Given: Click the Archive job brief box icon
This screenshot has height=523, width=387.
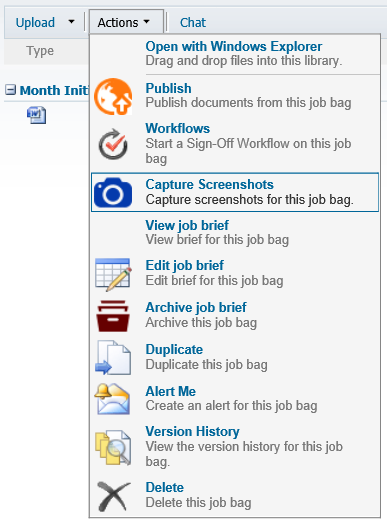Looking at the screenshot, I should click(x=113, y=316).
